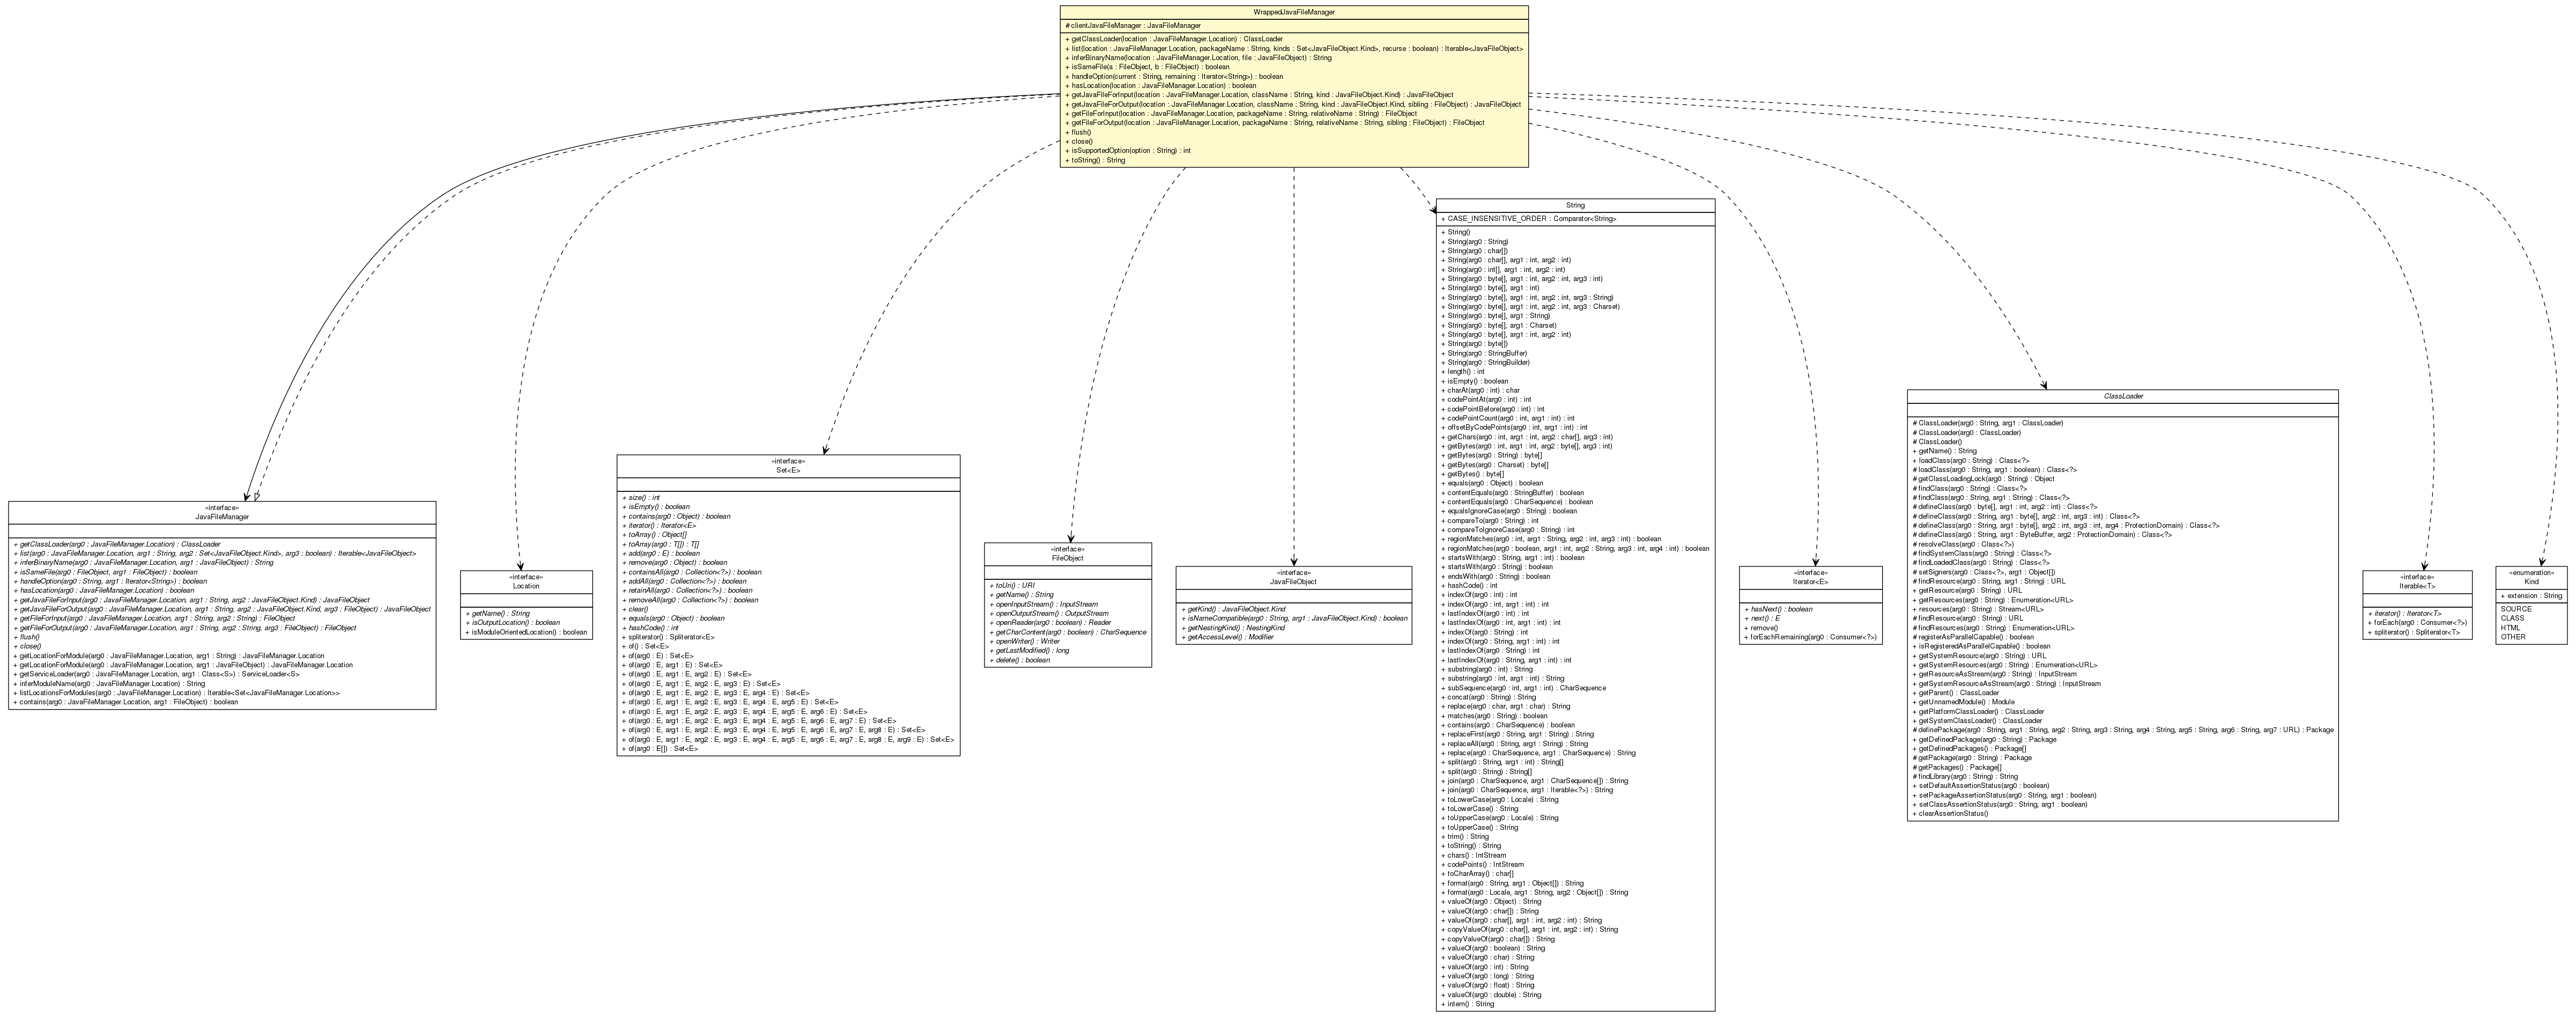Click getAccessLevel() : Modifier line
Screen dimensions: 2576x1017
point(1227,637)
